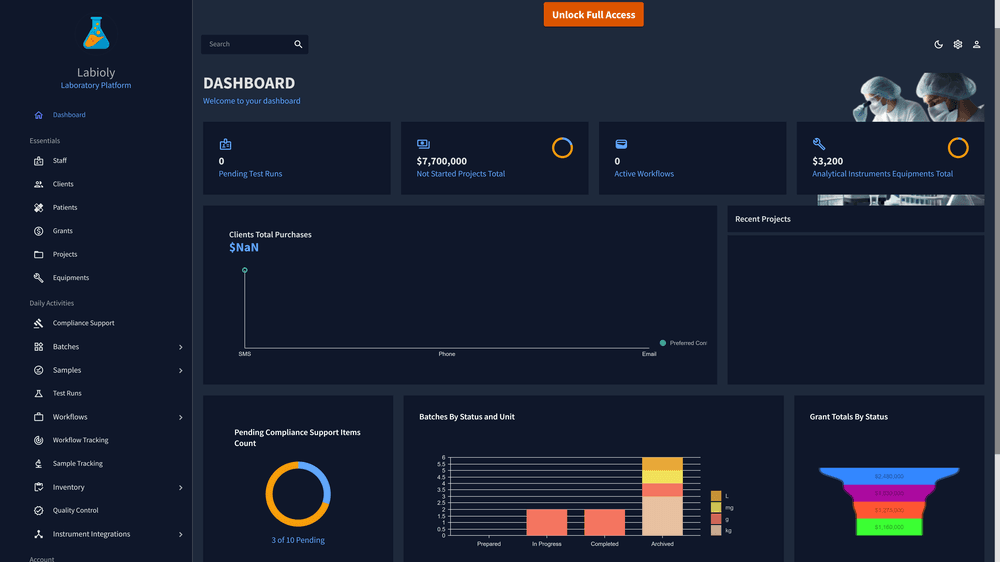Toggle dark mode moon icon
Screen dimensions: 1000x562
coord(938,45)
